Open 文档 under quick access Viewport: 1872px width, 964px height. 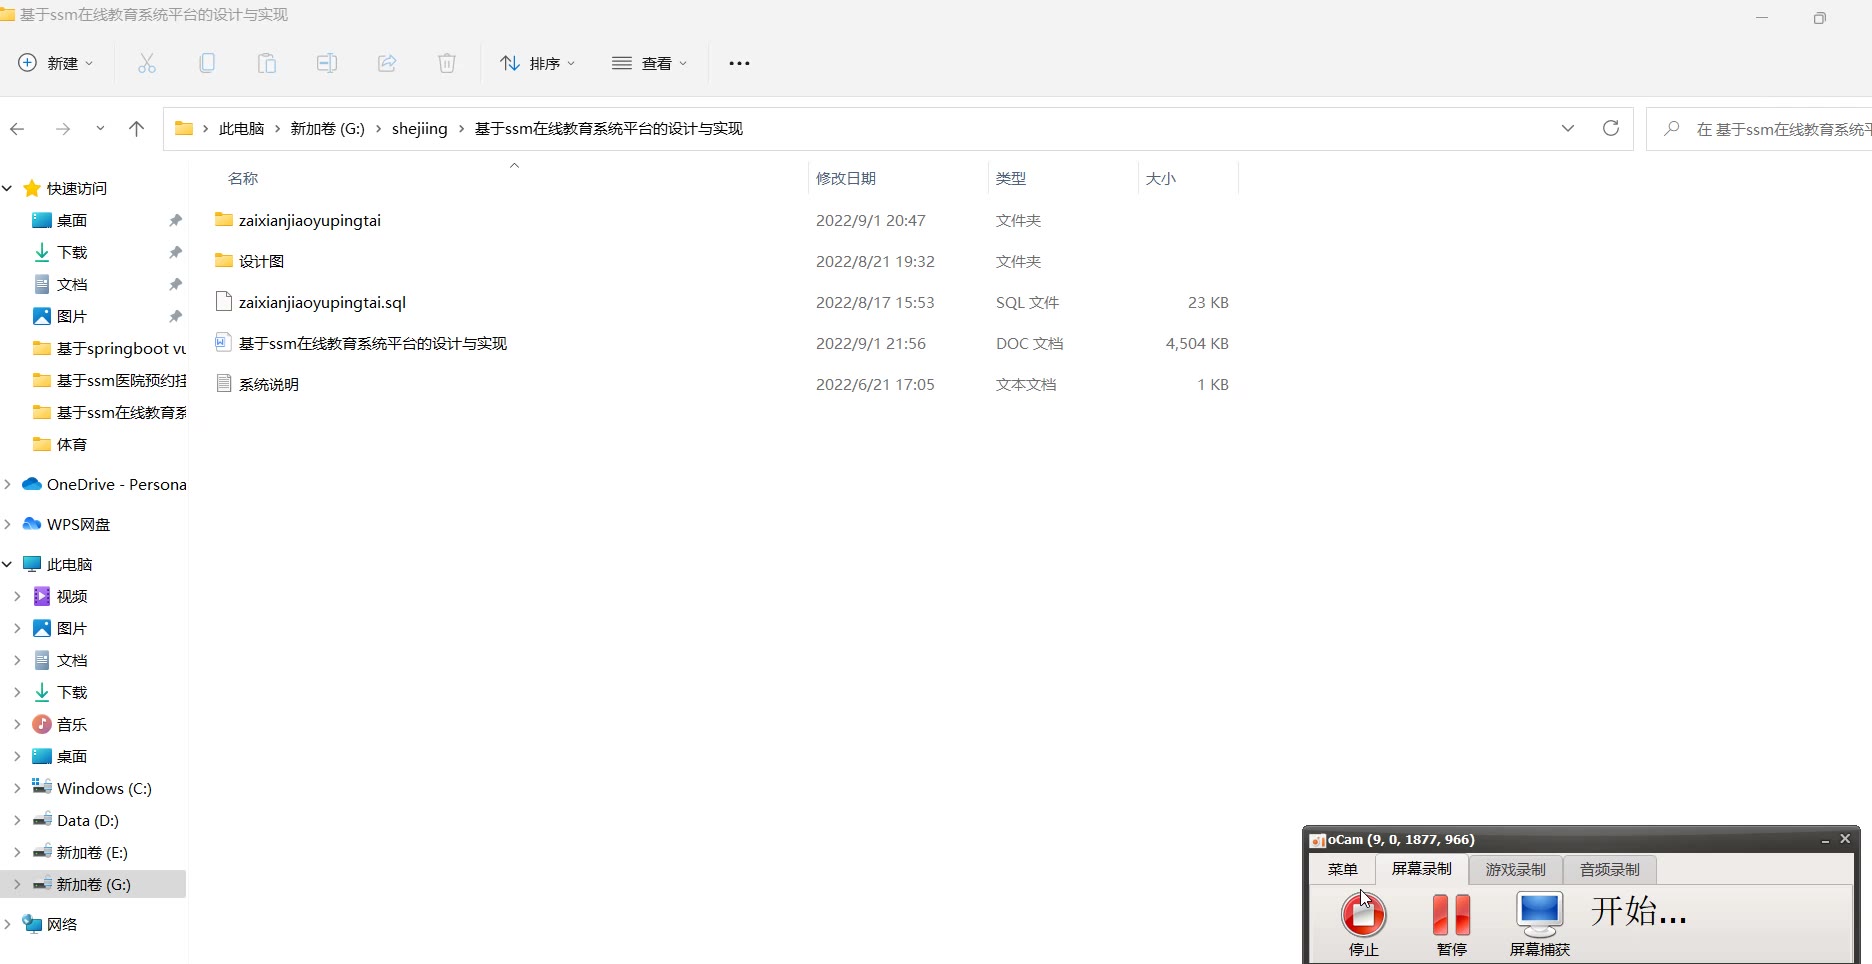pyautogui.click(x=72, y=284)
